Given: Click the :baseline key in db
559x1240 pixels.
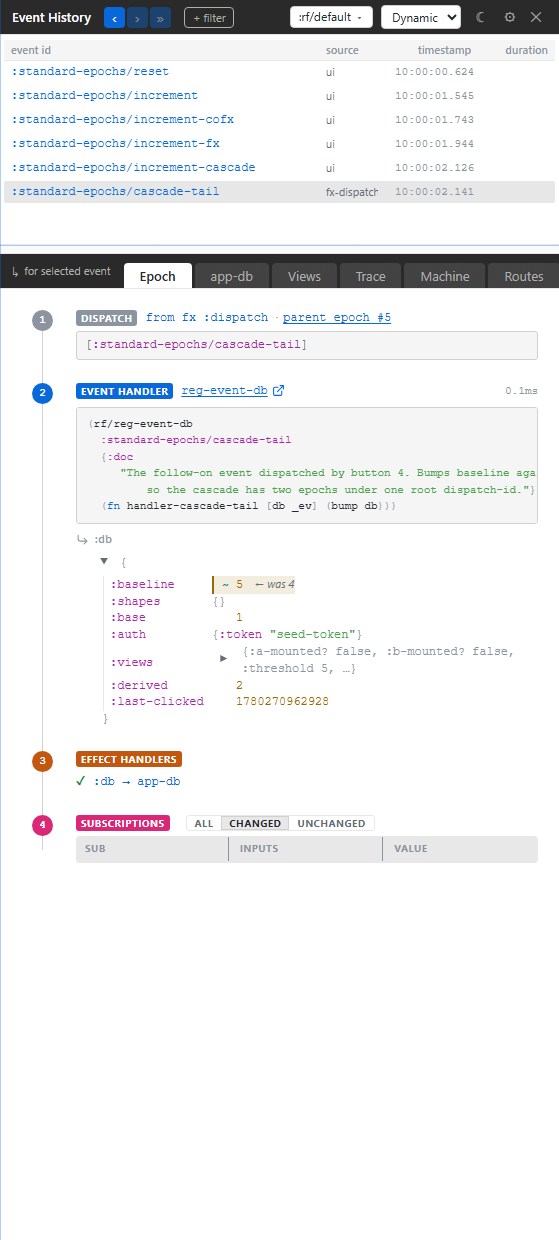Looking at the screenshot, I should coord(142,584).
